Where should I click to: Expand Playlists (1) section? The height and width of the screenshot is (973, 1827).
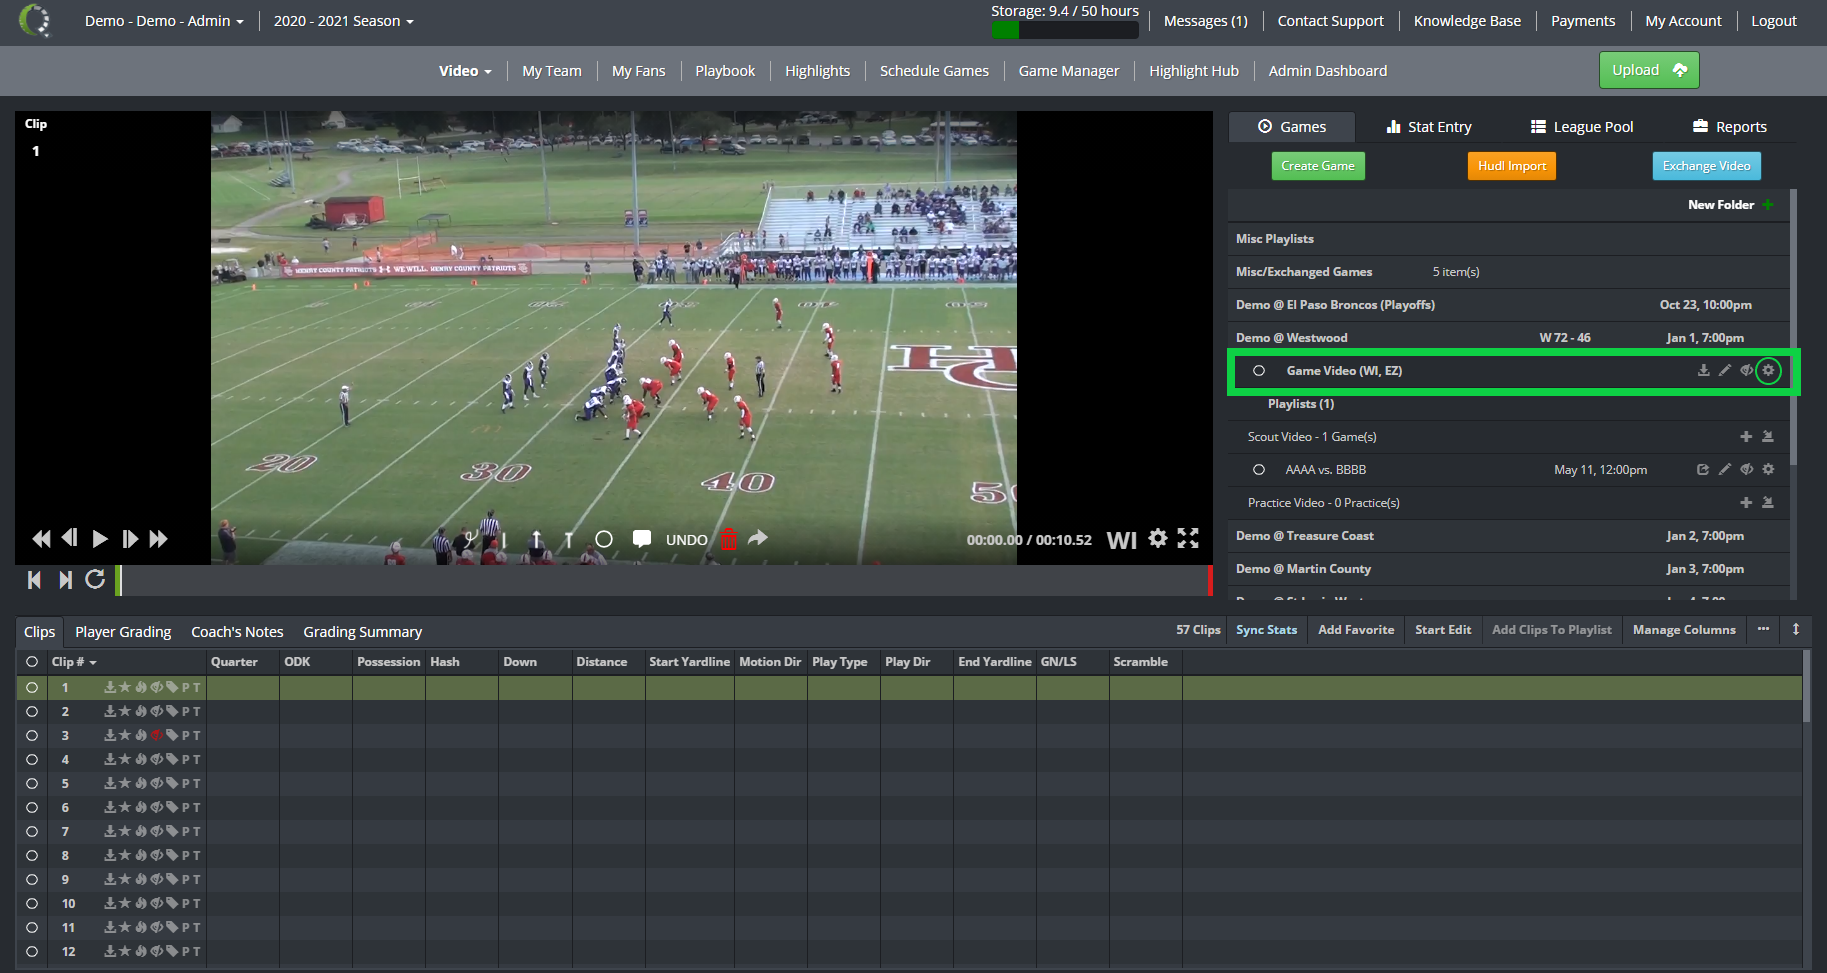point(1301,404)
